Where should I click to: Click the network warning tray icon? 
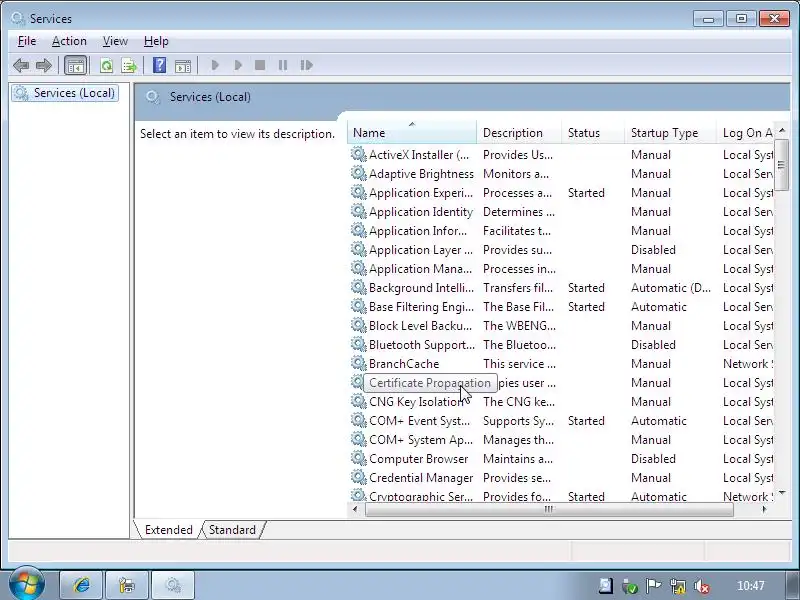678,586
